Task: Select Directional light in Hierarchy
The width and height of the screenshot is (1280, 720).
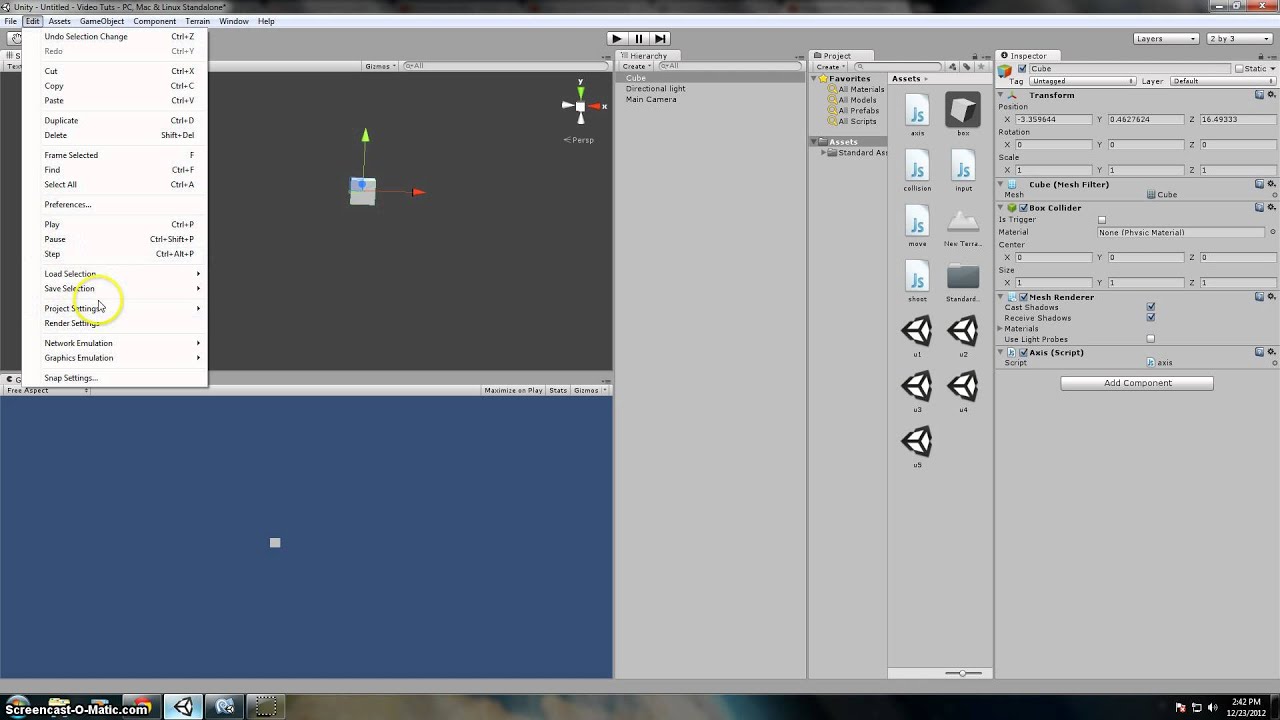Action: 655,89
